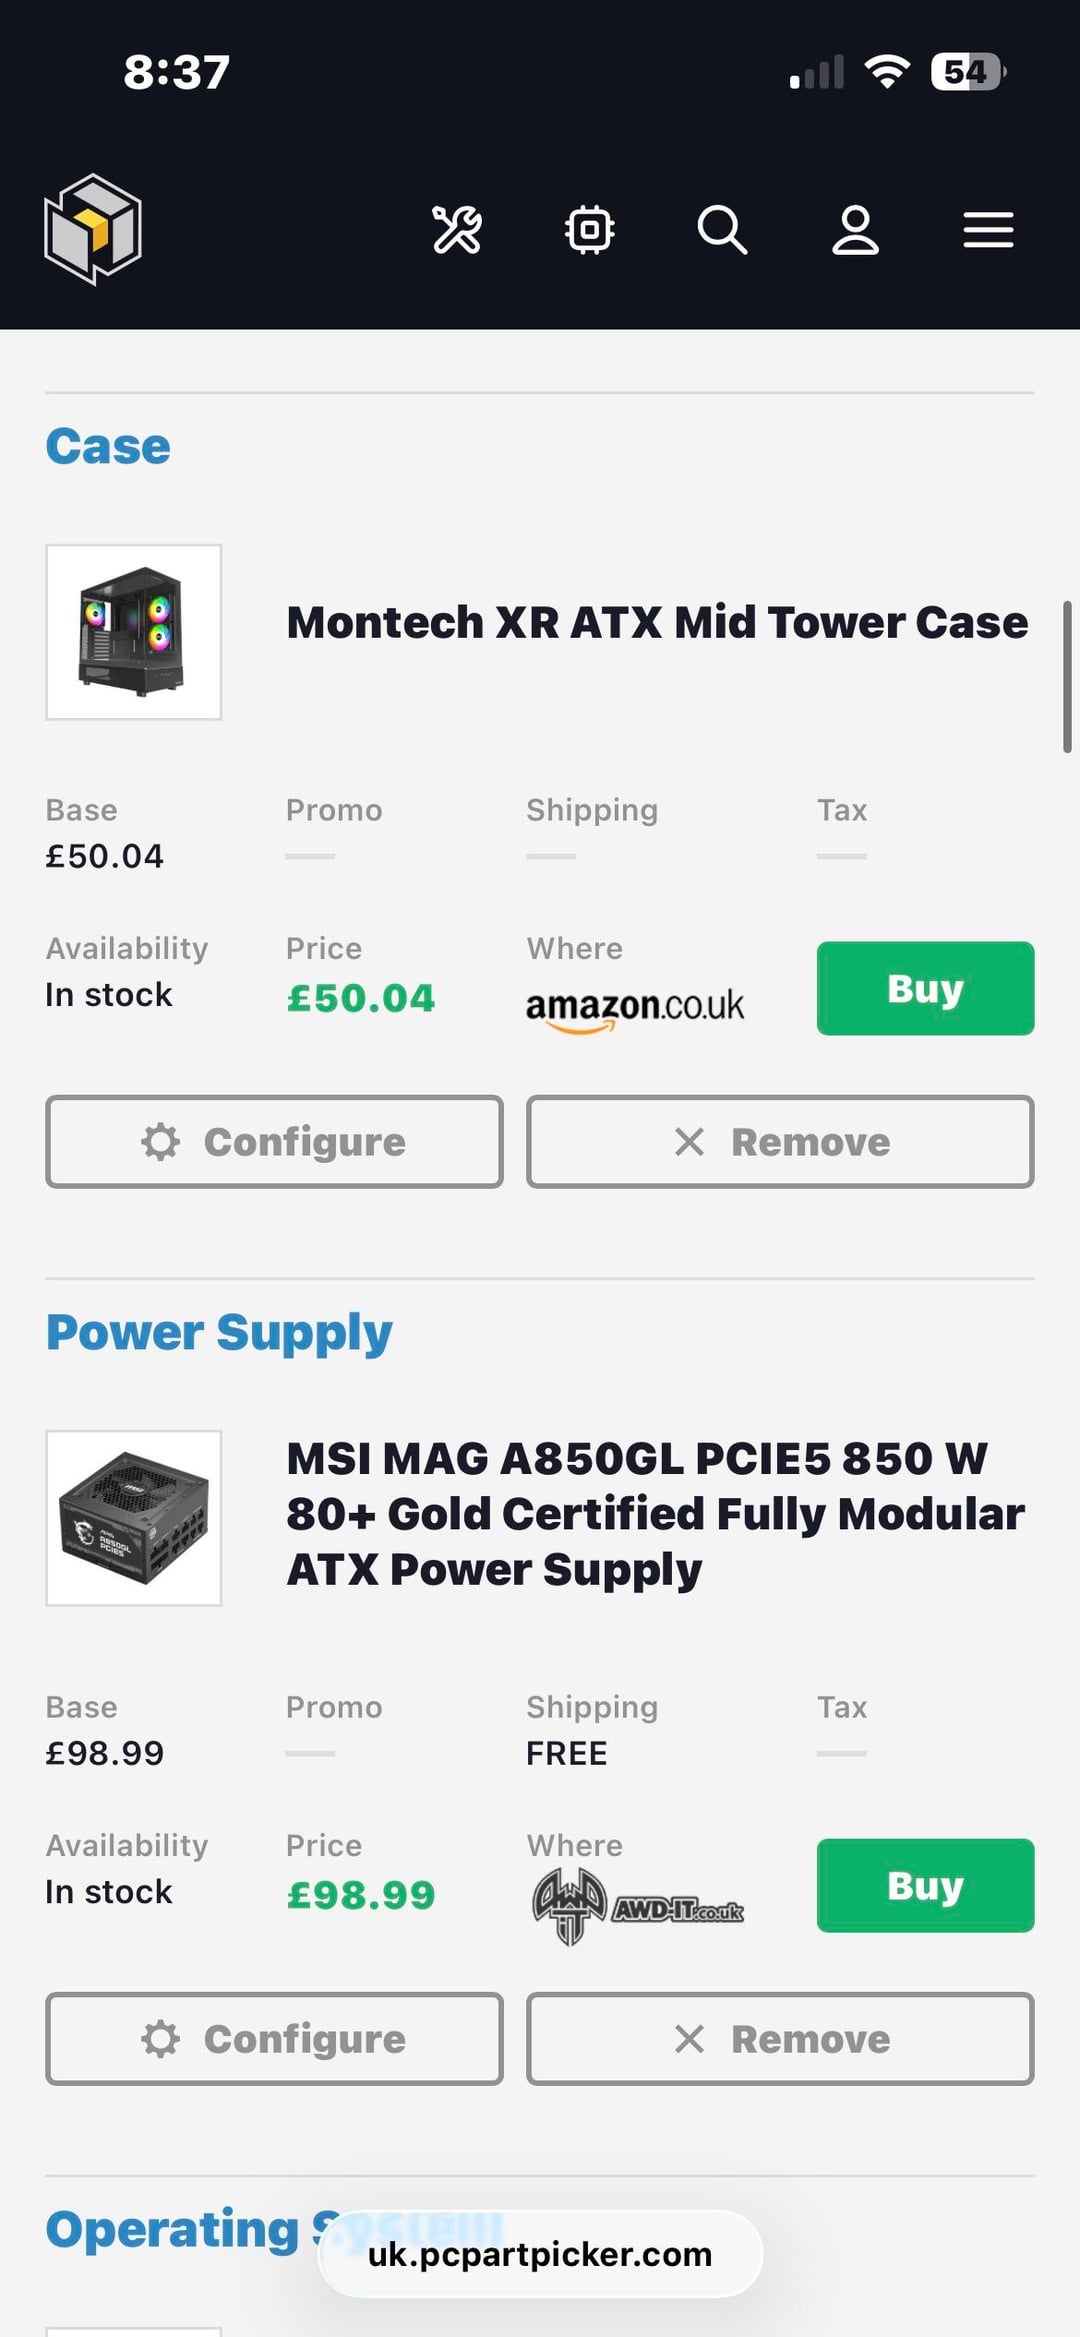
Task: Buy the MSI power supply
Action: pyautogui.click(x=925, y=1885)
